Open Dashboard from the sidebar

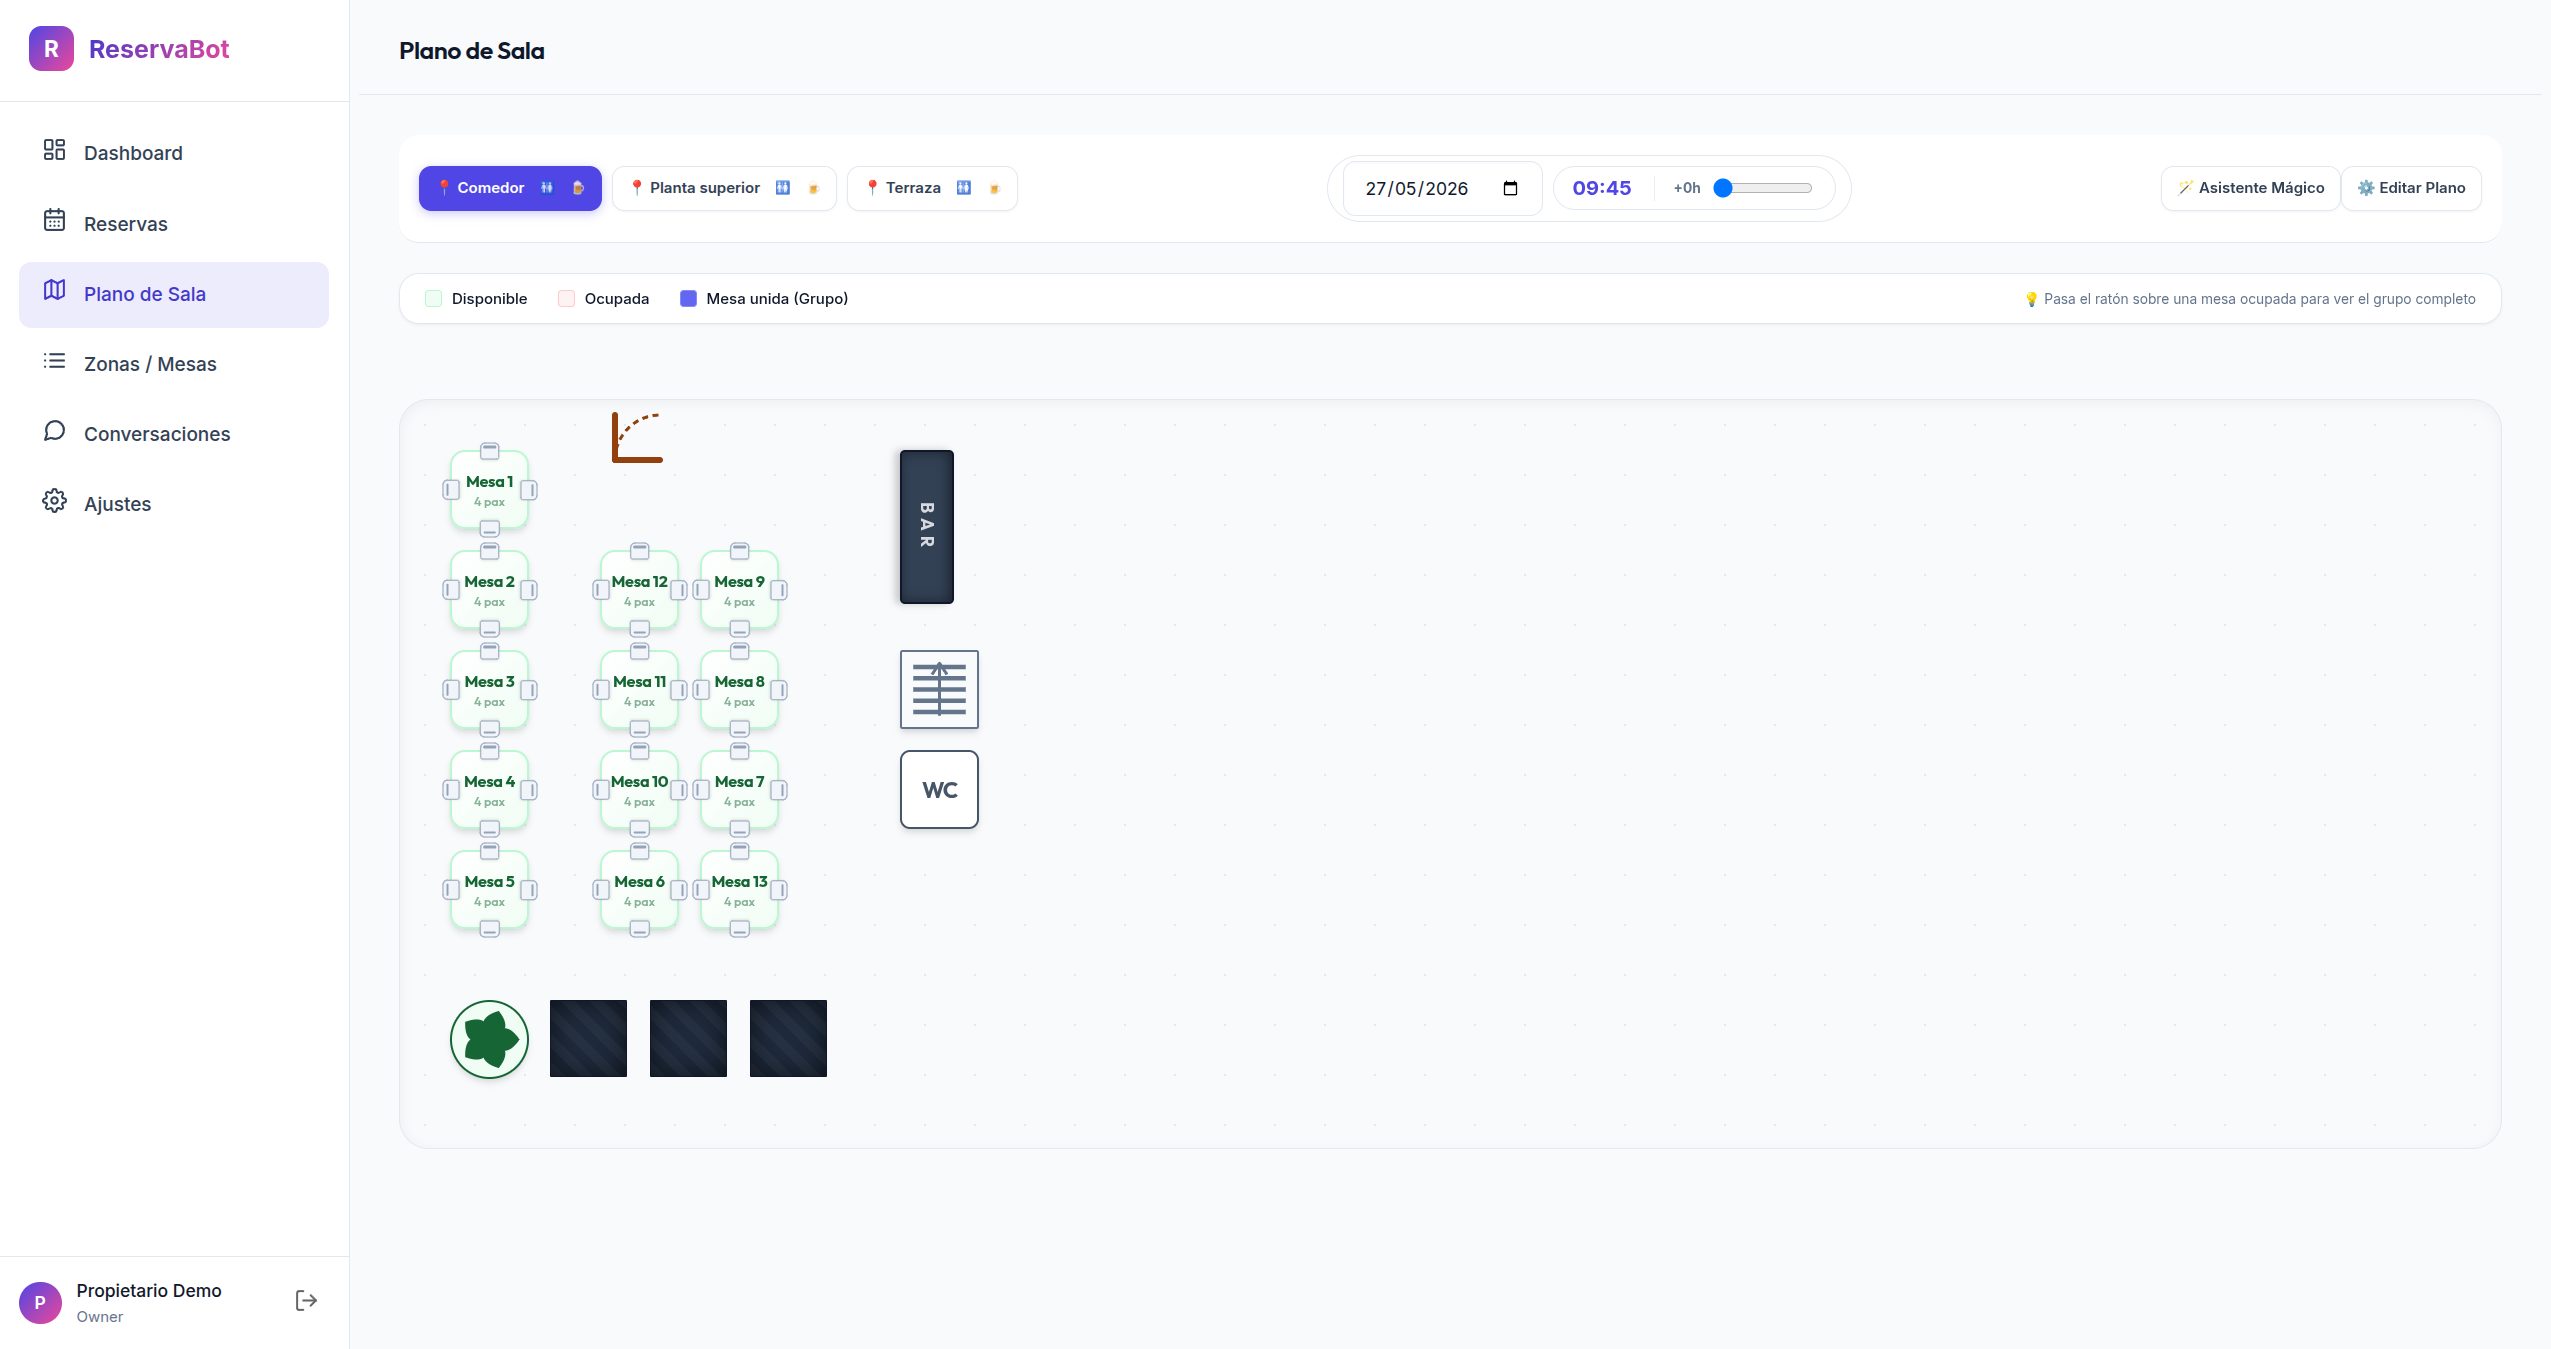pos(174,153)
